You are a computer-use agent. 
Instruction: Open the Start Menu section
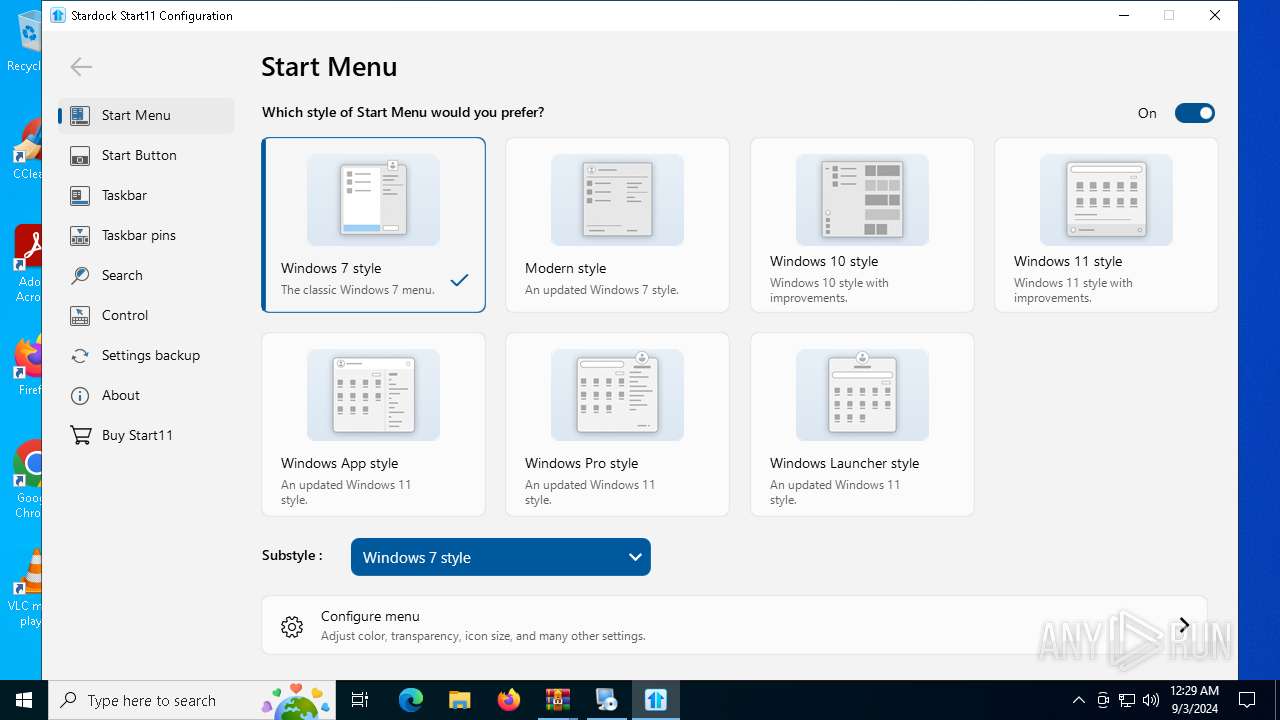pyautogui.click(x=146, y=115)
